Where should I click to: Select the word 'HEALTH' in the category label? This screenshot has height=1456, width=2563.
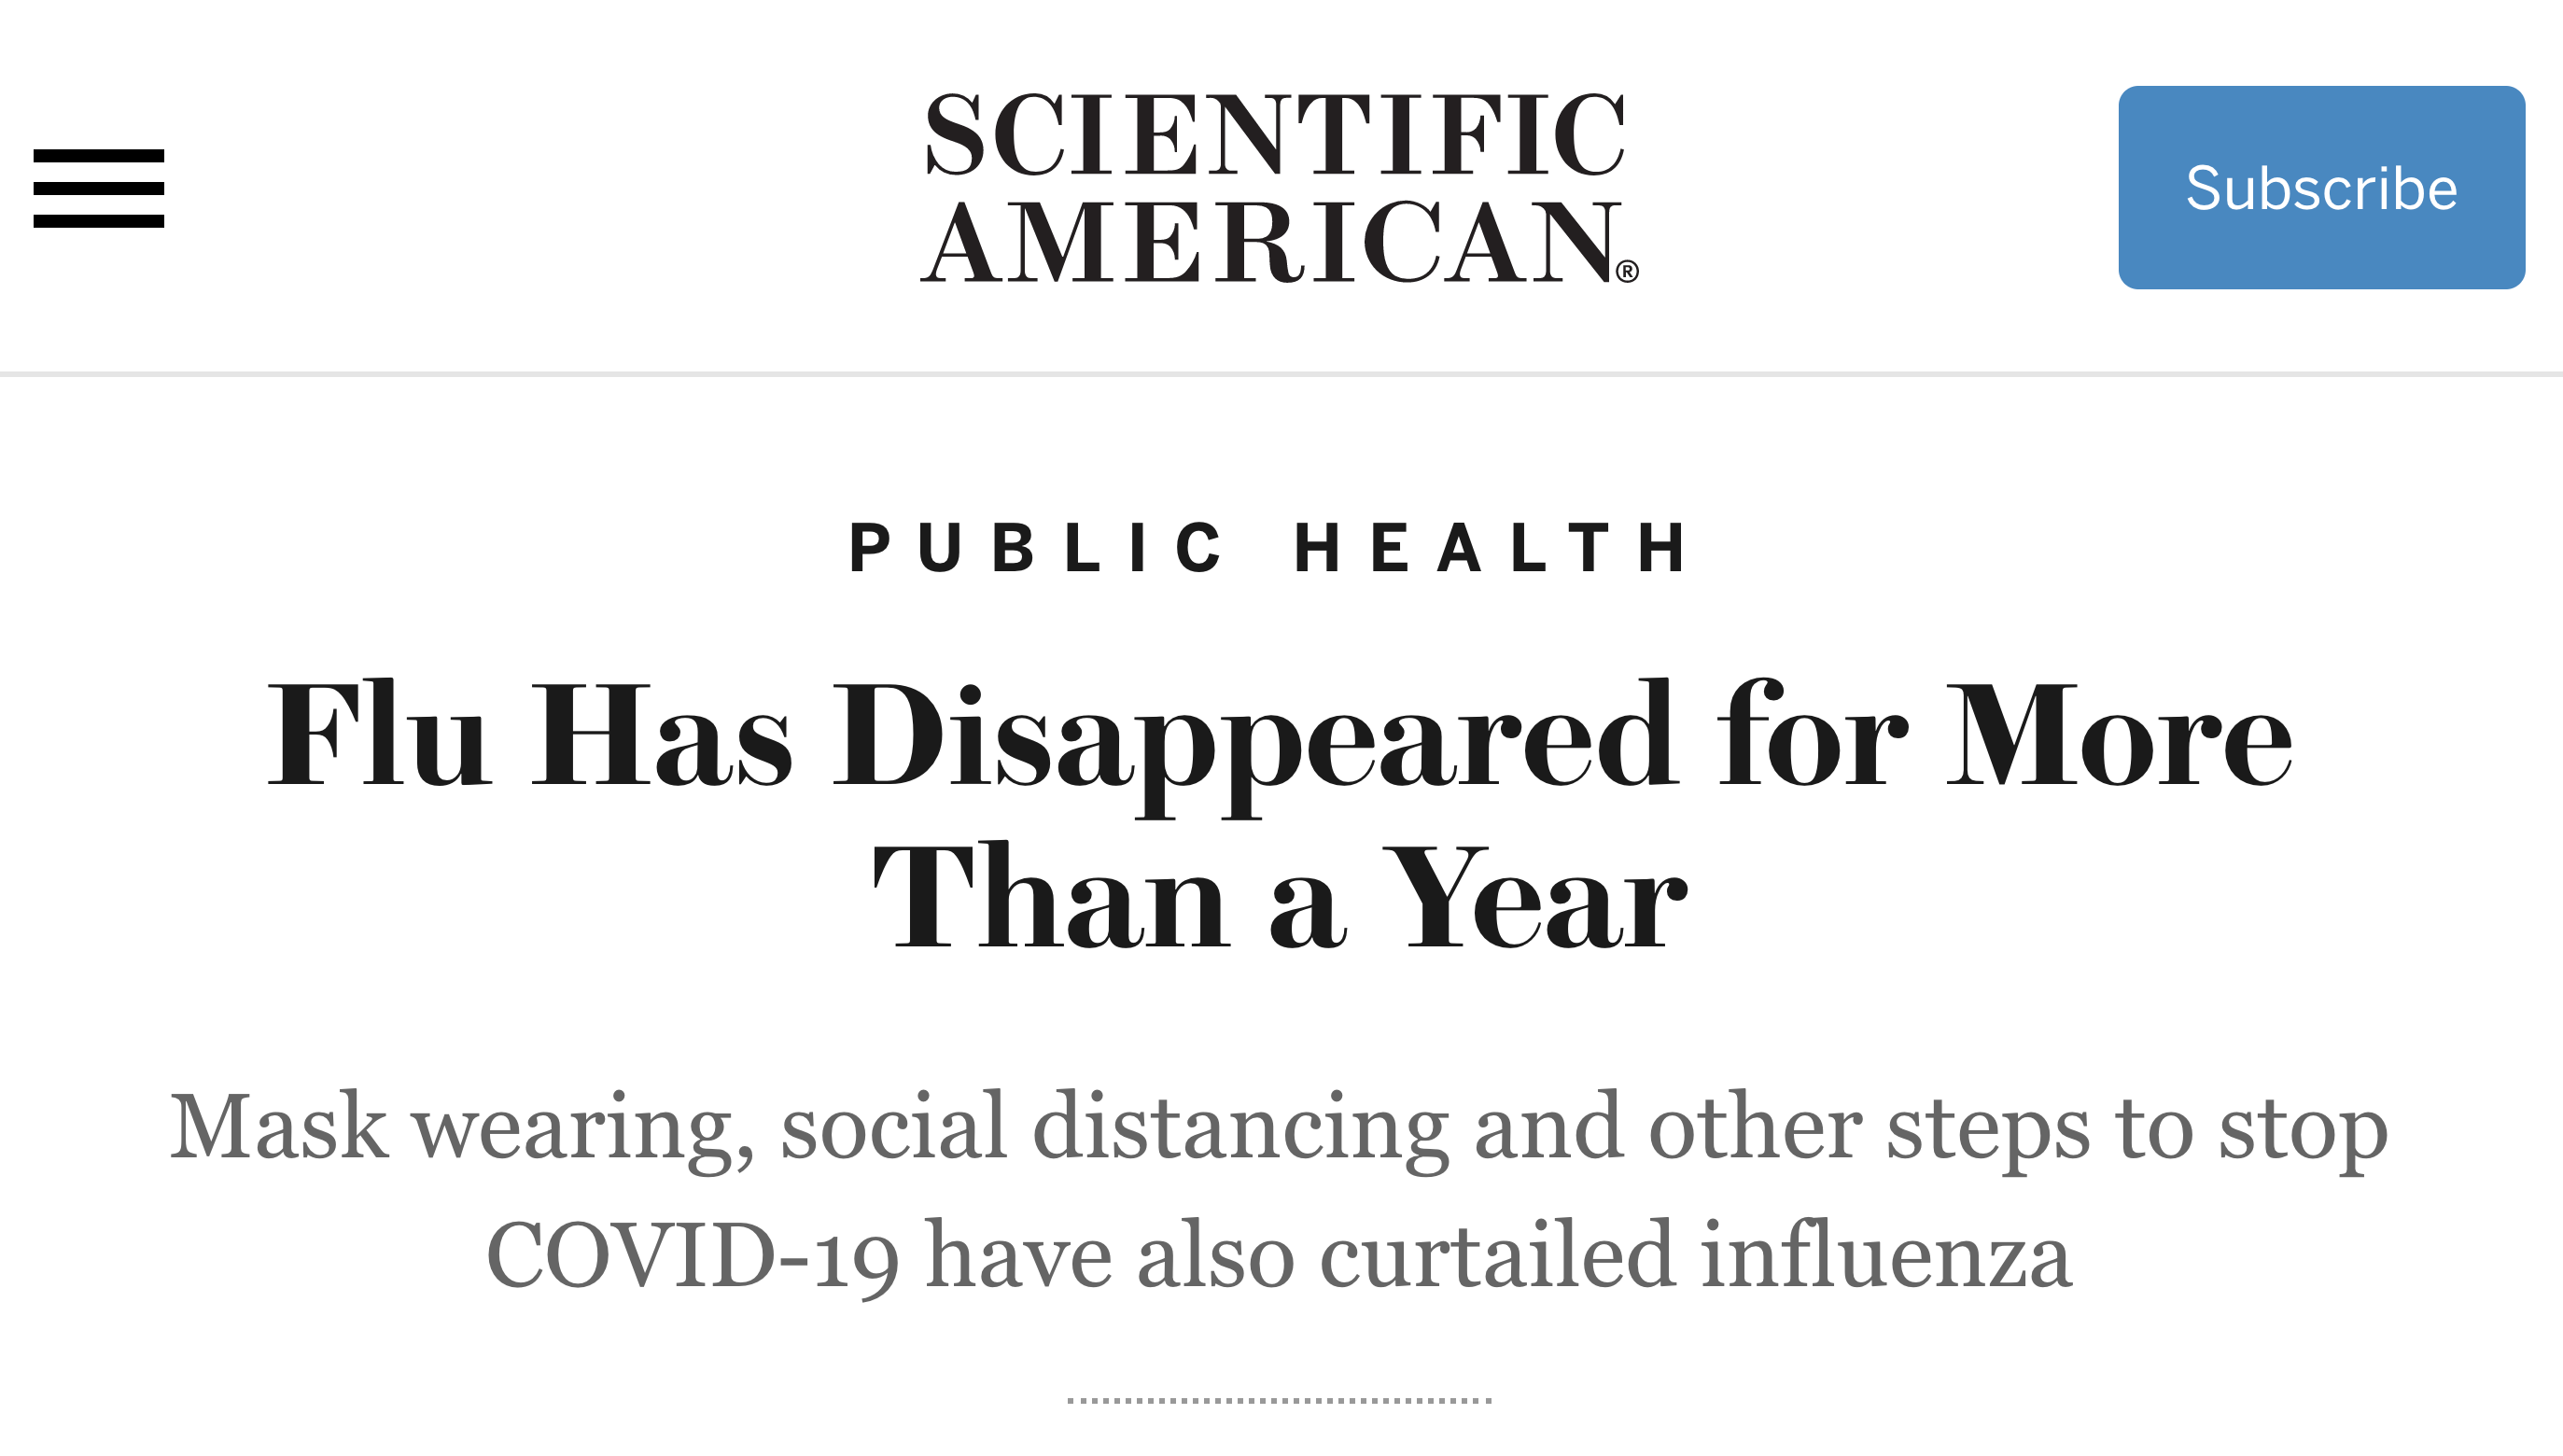point(1491,548)
